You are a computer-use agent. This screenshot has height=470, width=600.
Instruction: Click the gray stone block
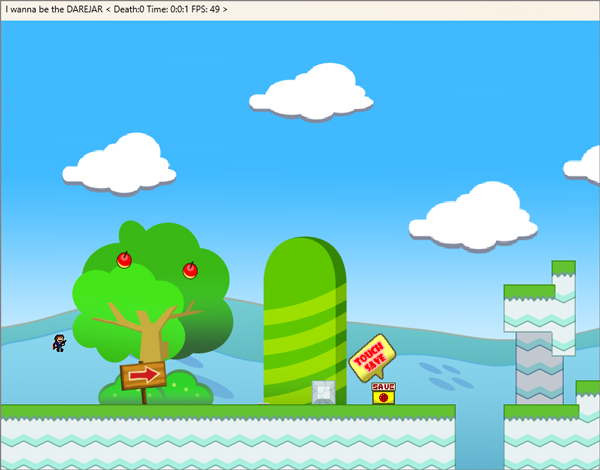[324, 392]
